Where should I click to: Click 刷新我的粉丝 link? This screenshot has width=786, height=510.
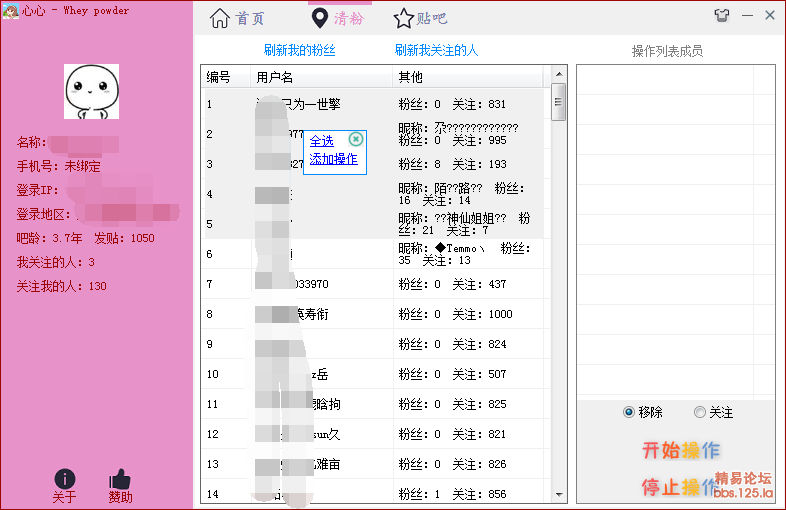pyautogui.click(x=299, y=50)
